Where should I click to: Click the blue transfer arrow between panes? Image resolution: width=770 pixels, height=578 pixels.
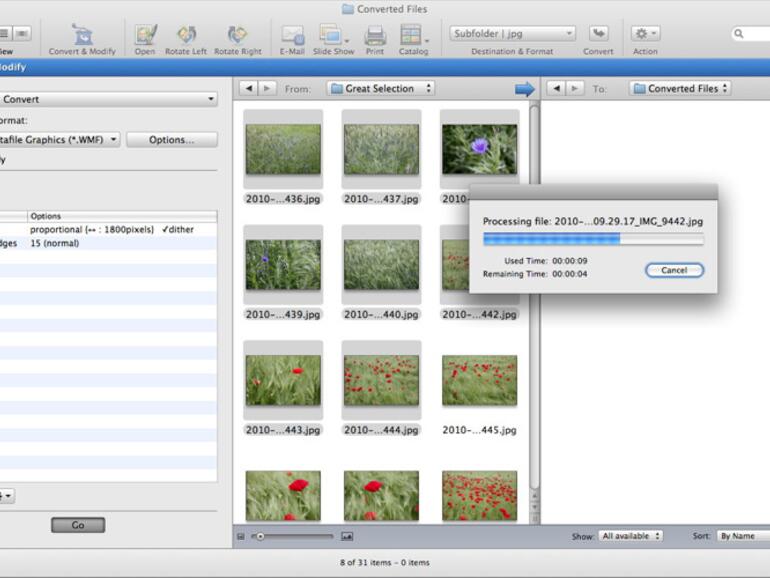[524, 89]
